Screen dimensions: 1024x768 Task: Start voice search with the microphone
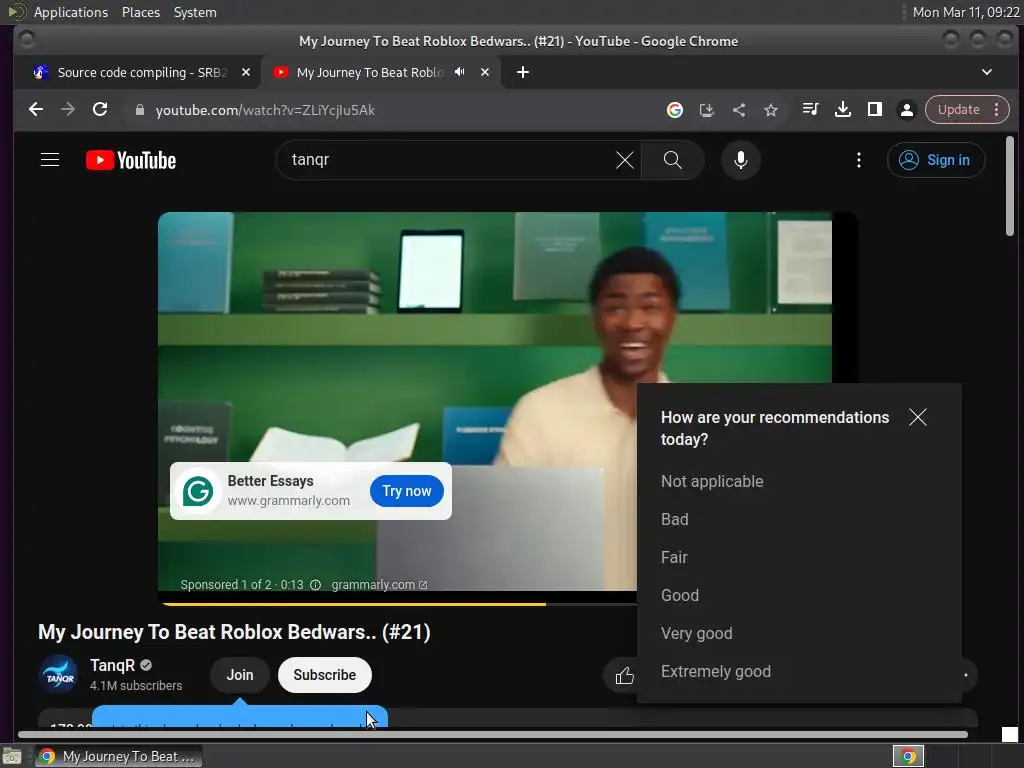[x=741, y=160]
